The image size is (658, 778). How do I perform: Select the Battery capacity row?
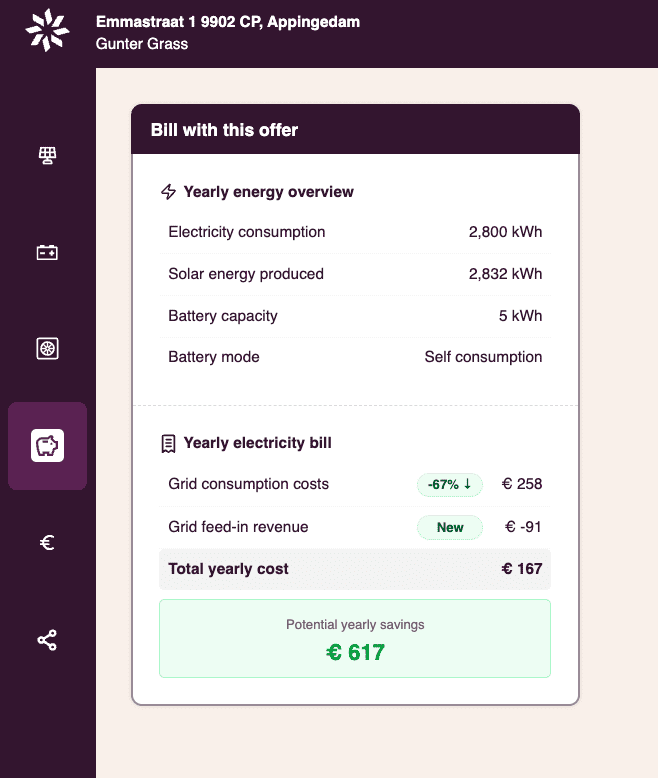(355, 316)
